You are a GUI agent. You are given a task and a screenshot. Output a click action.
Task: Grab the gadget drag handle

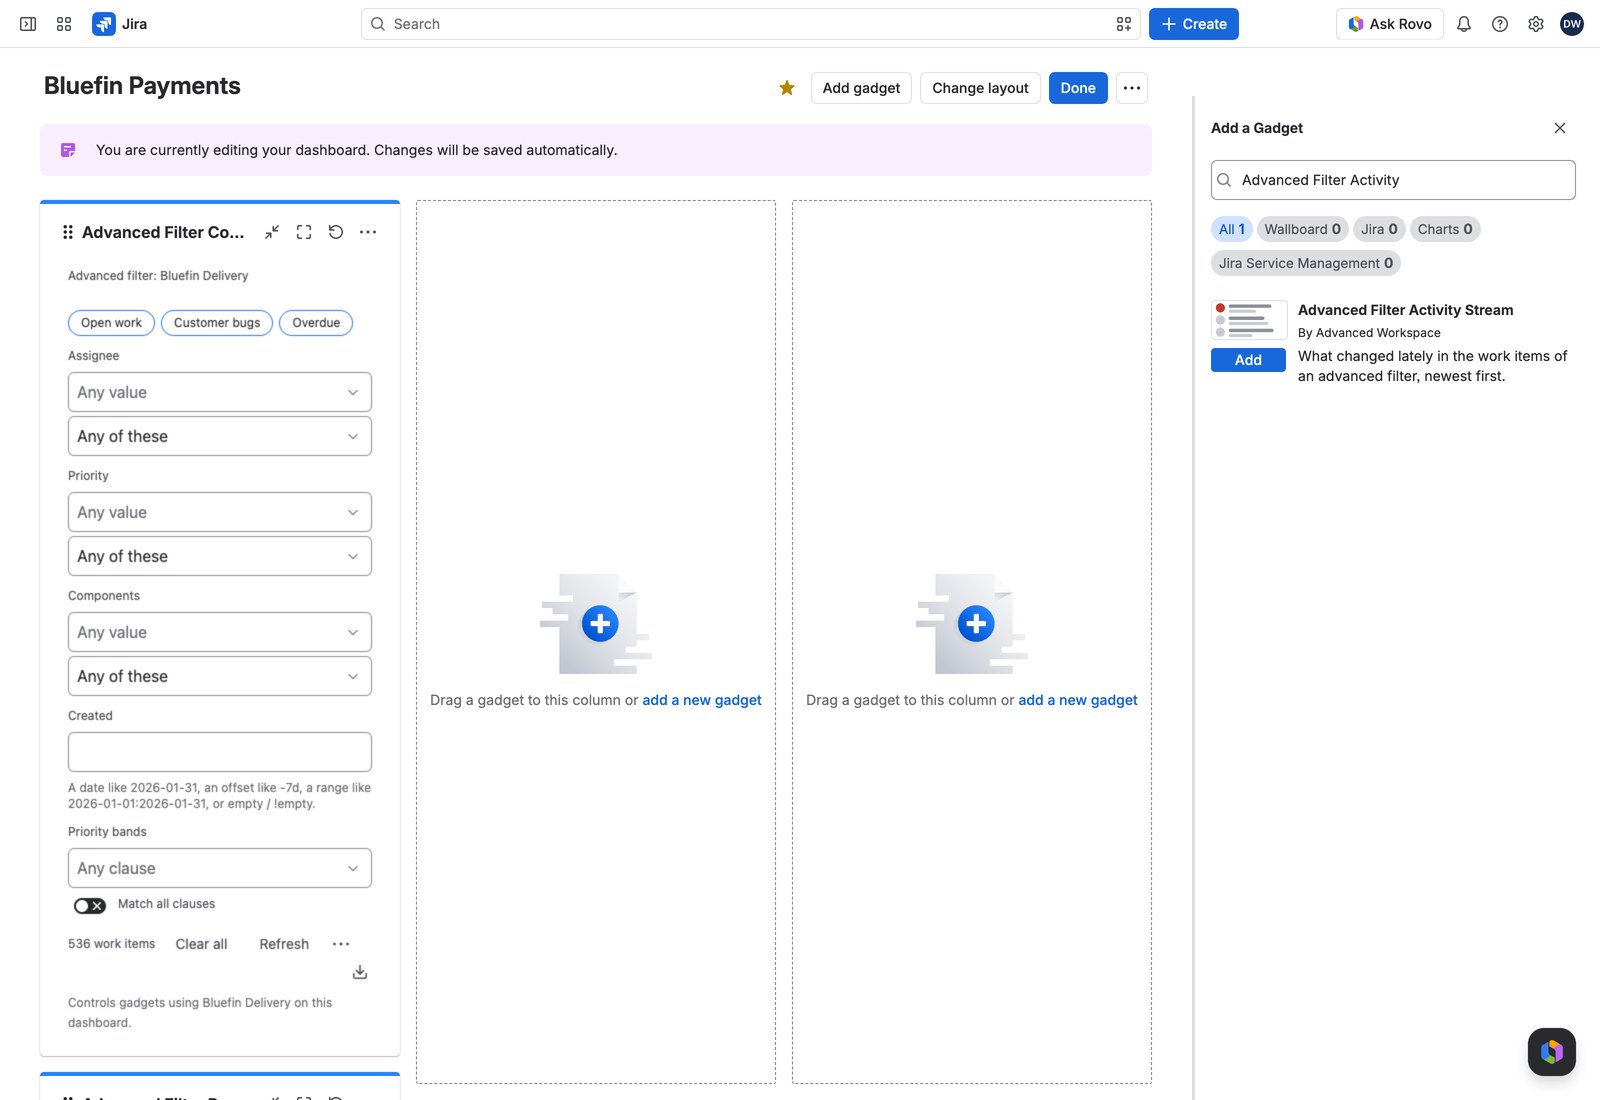pyautogui.click(x=68, y=232)
